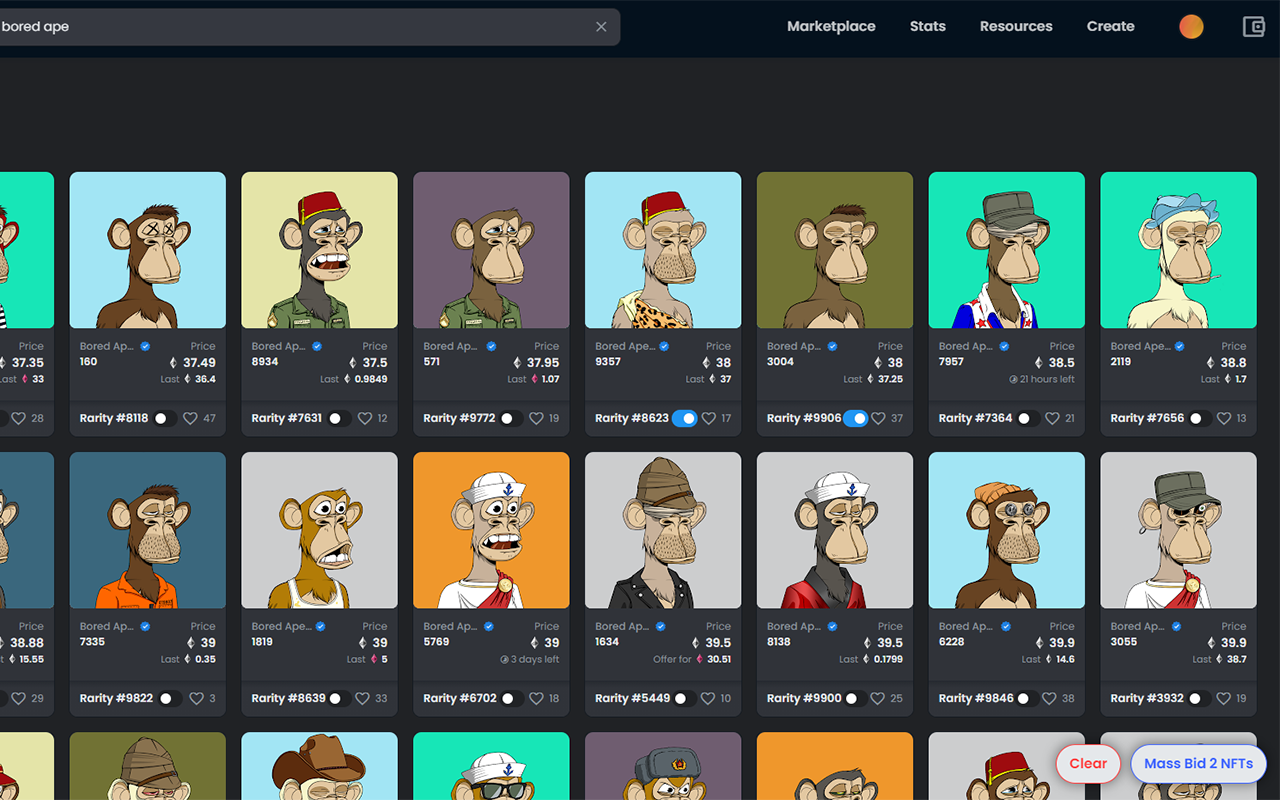Toggle selection for Rarity #8118

point(164,418)
